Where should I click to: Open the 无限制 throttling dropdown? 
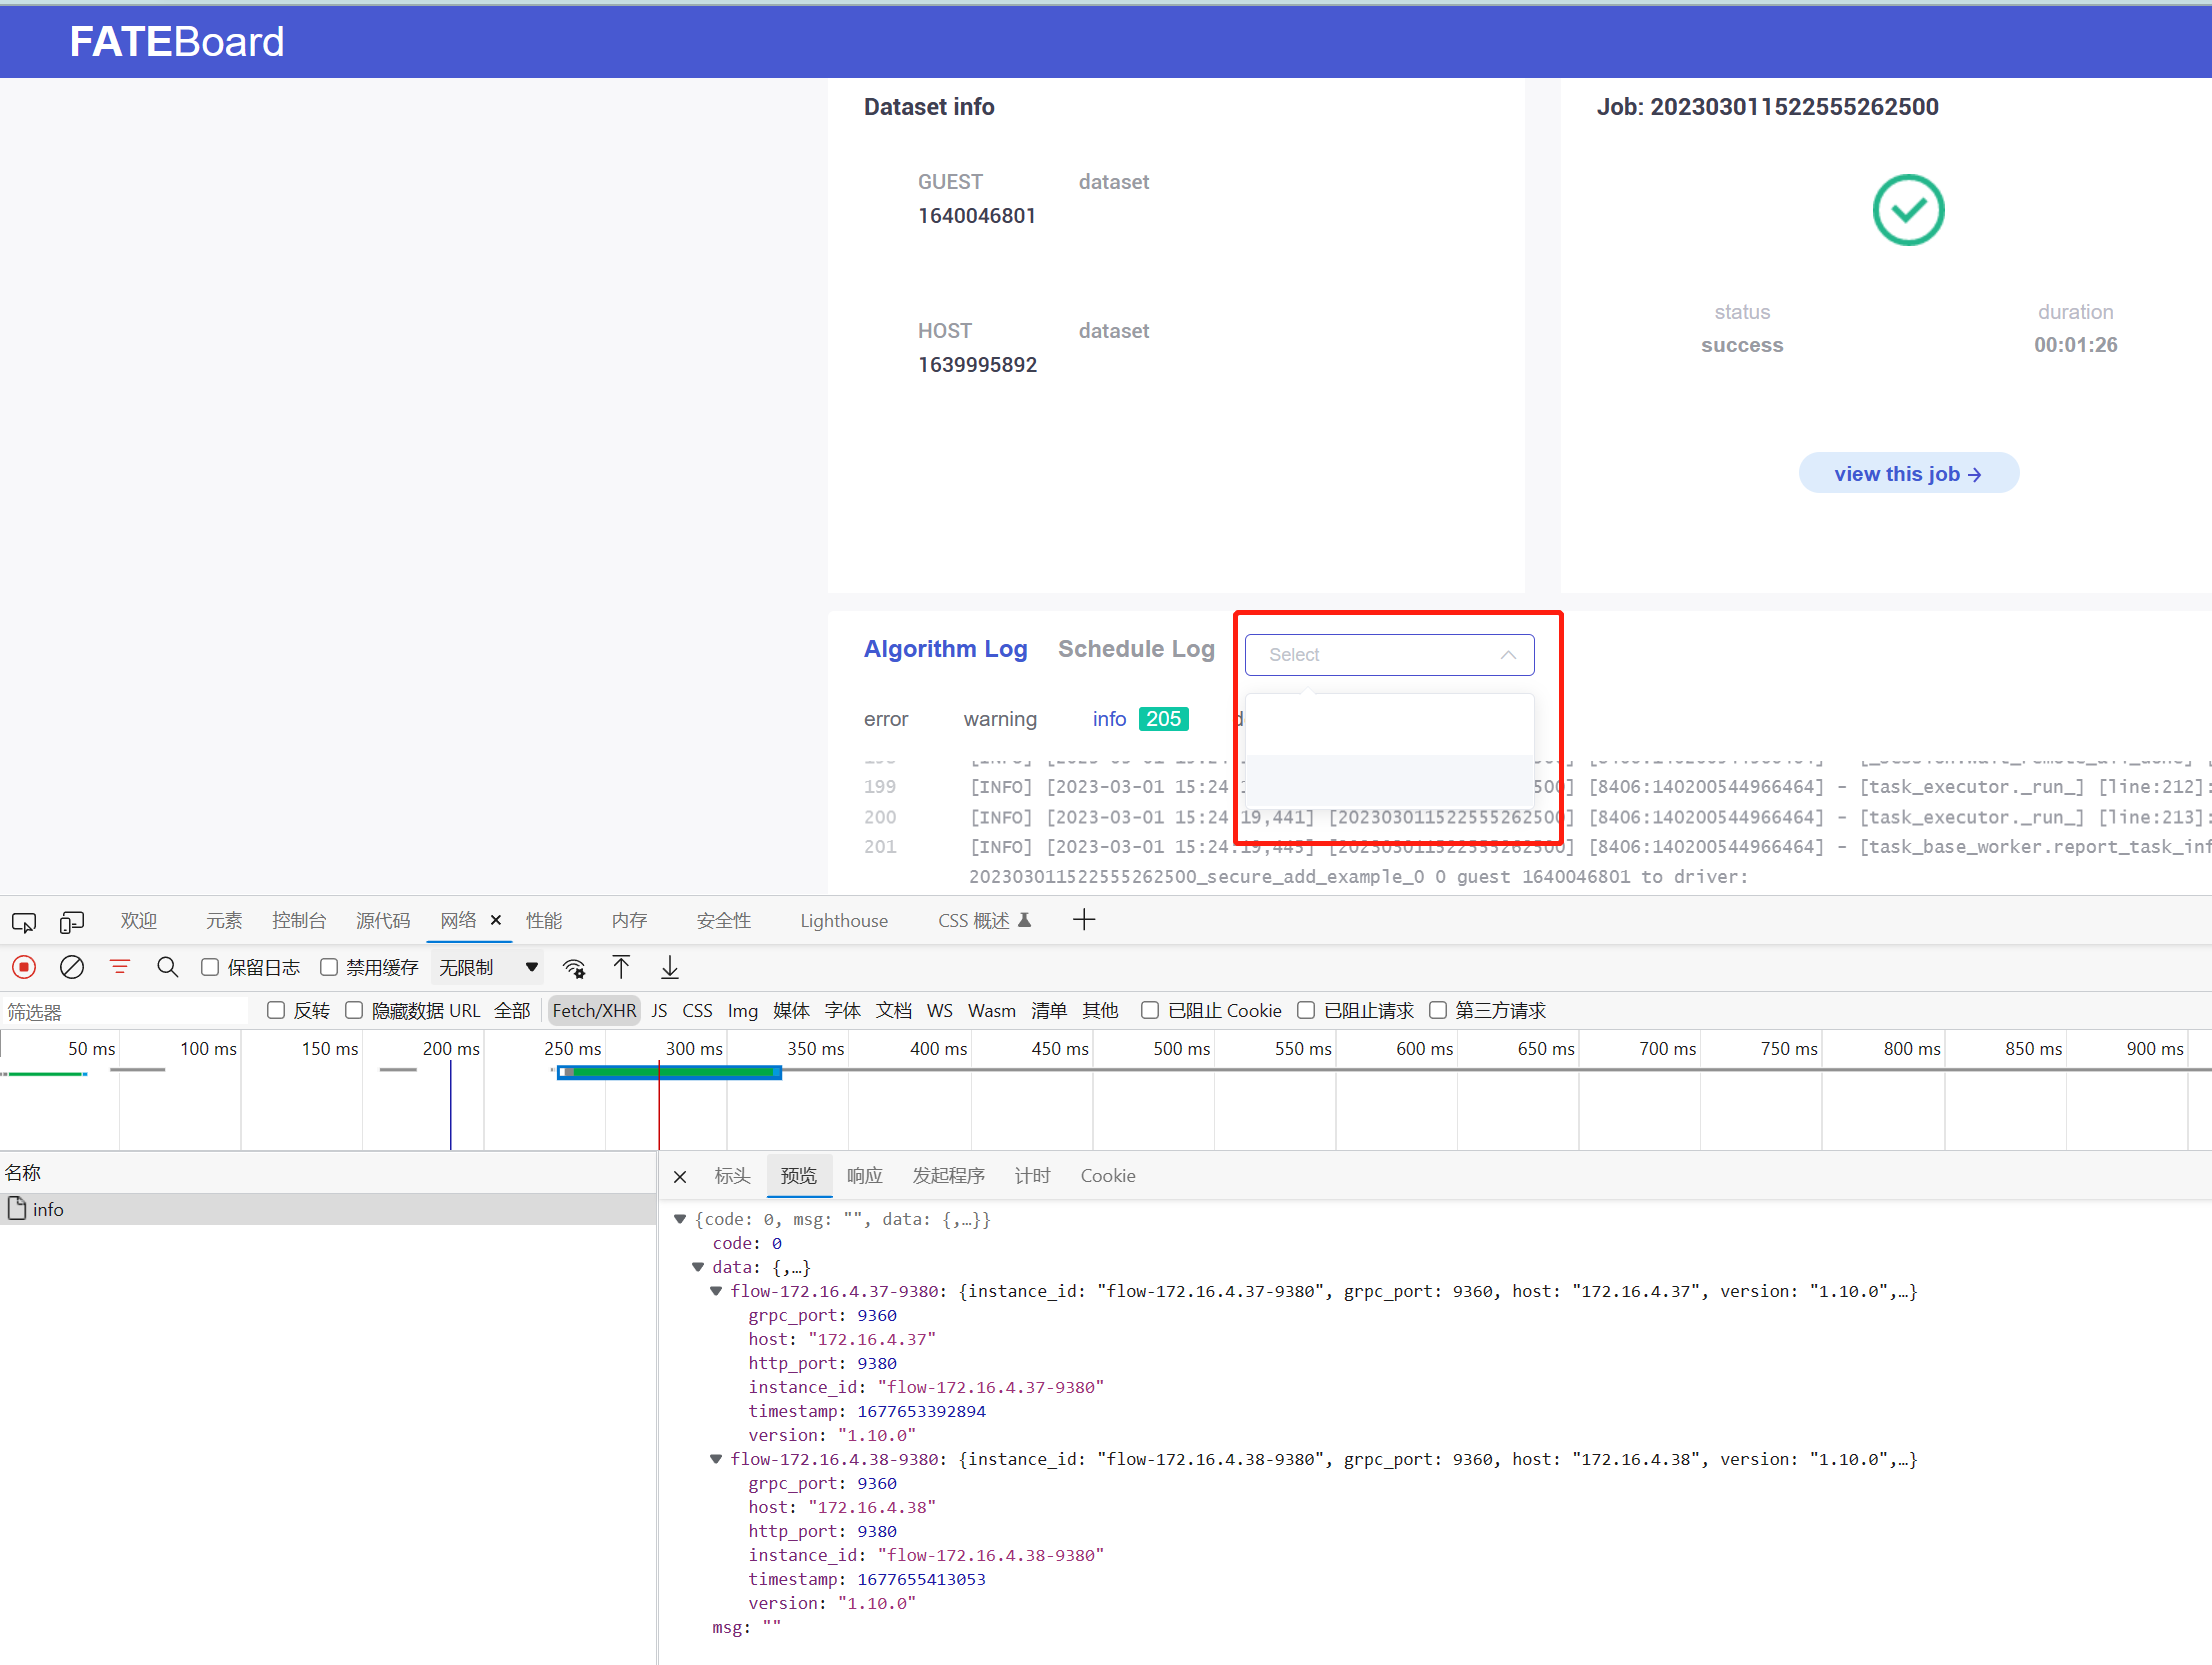click(488, 967)
